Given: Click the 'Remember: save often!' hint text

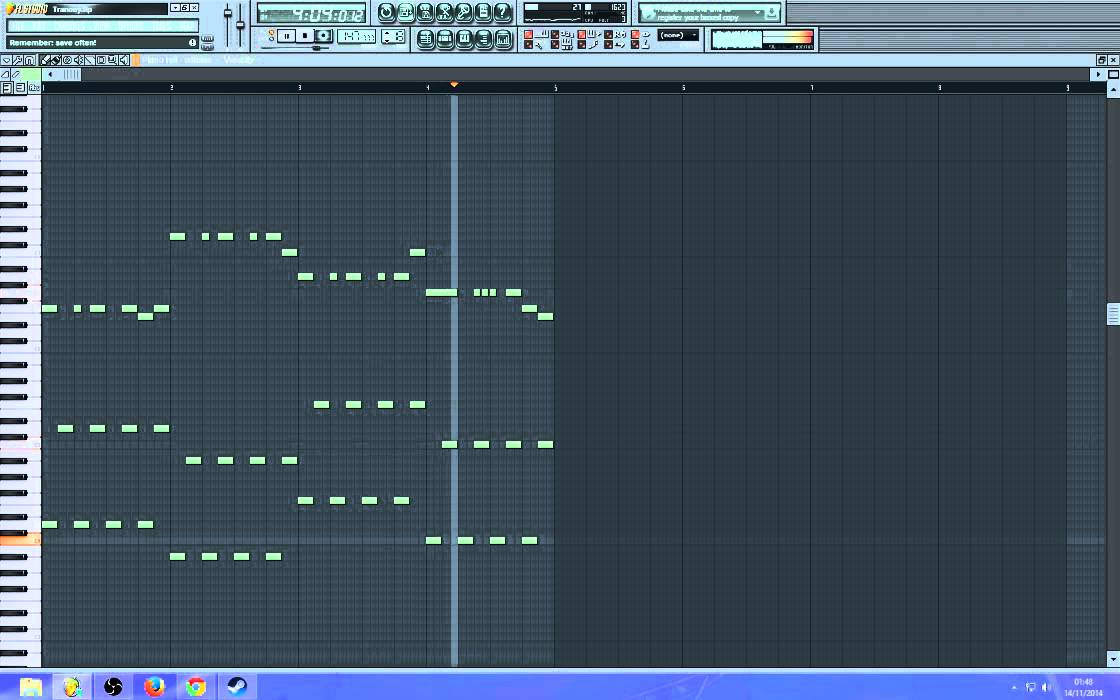Looking at the screenshot, I should [x=53, y=43].
